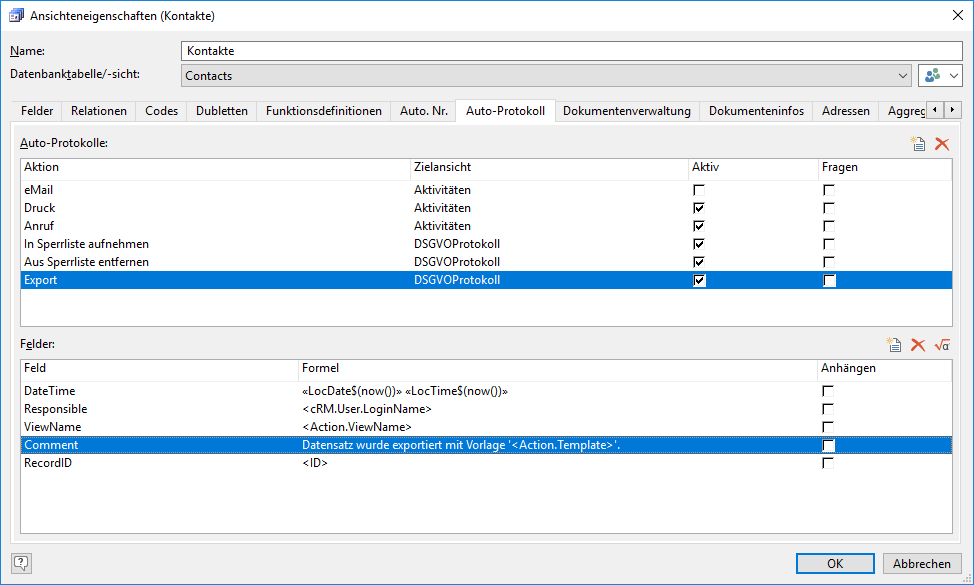
Task: Expand the Datenbanktabelle Contacts dropdown
Action: pos(902,76)
